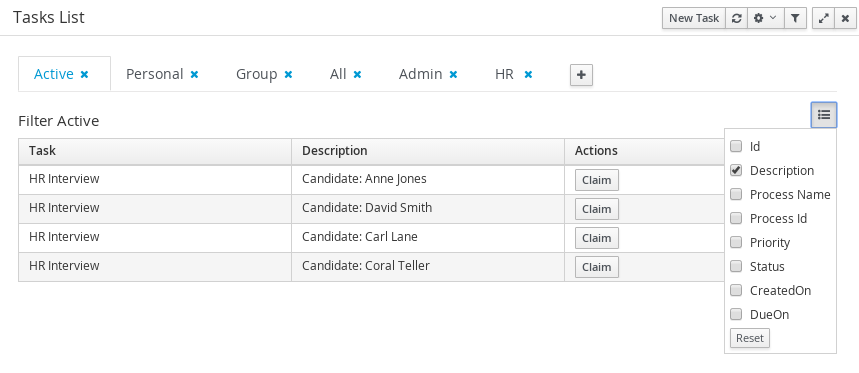Image resolution: width=859 pixels, height=373 pixels.
Task: Claim the Carl Lane interview task
Action: [597, 238]
